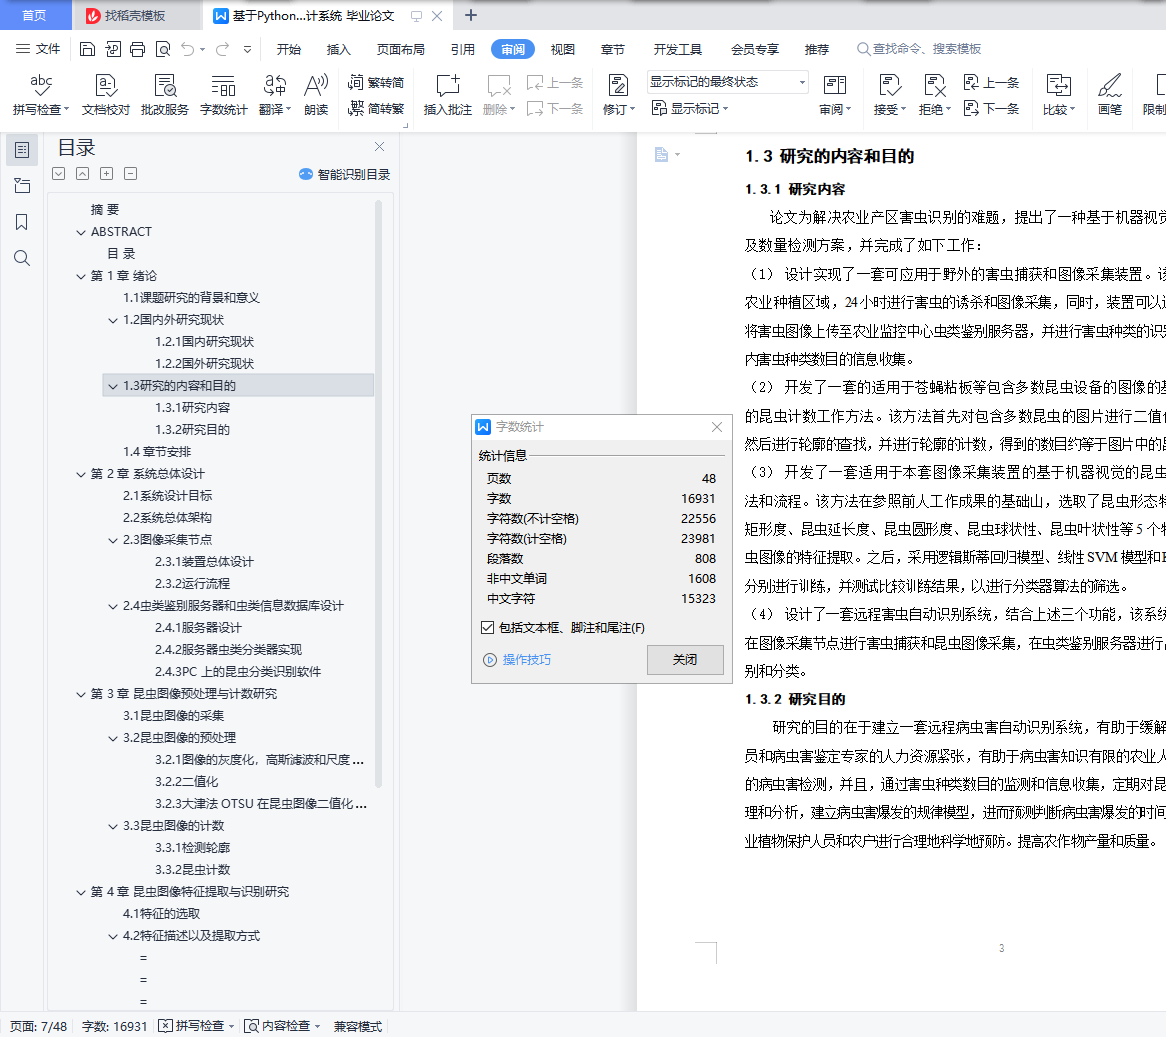1166x1037 pixels.
Task: Open 显示标记的最终状态 dropdown
Action: click(x=728, y=82)
